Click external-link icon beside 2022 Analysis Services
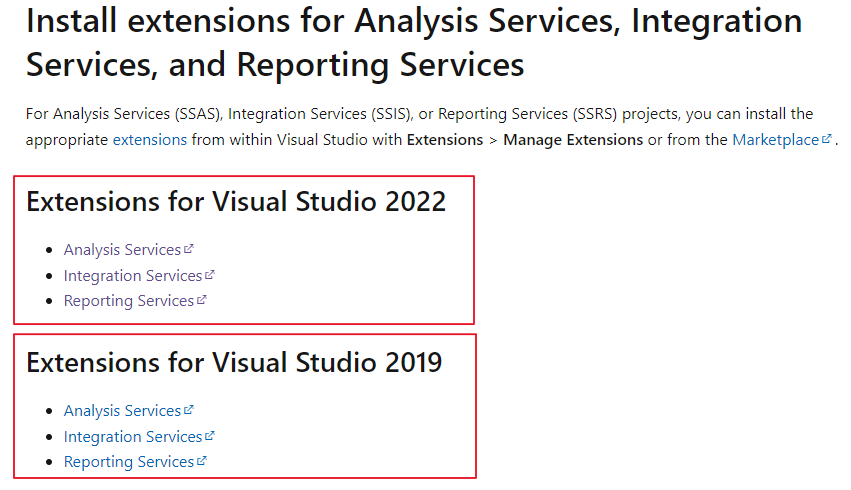This screenshot has width=851, height=490. click(x=189, y=249)
